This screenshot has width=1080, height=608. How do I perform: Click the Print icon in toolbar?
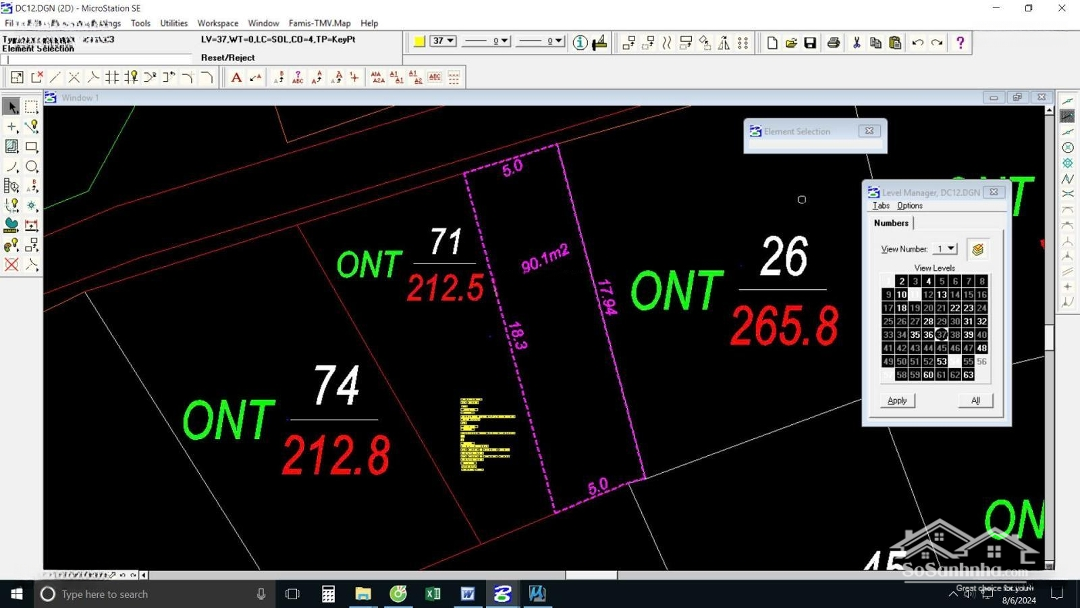(x=833, y=43)
